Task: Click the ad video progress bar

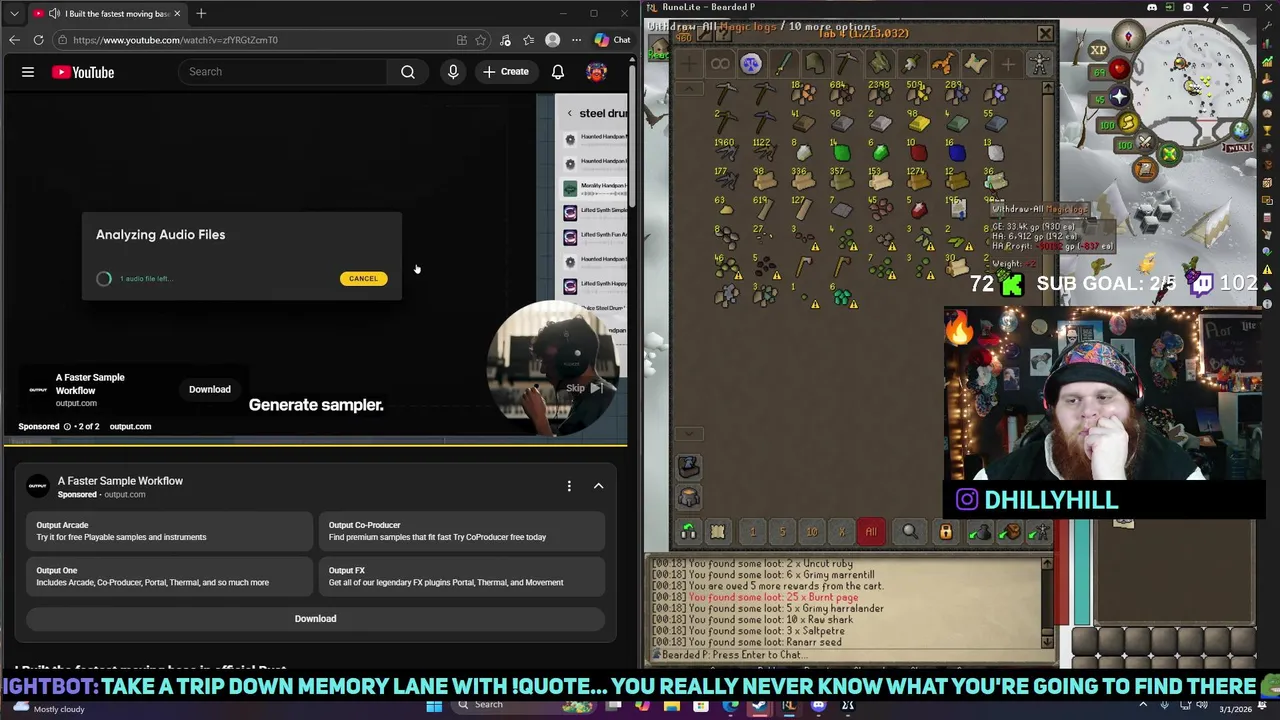Action: tap(314, 445)
